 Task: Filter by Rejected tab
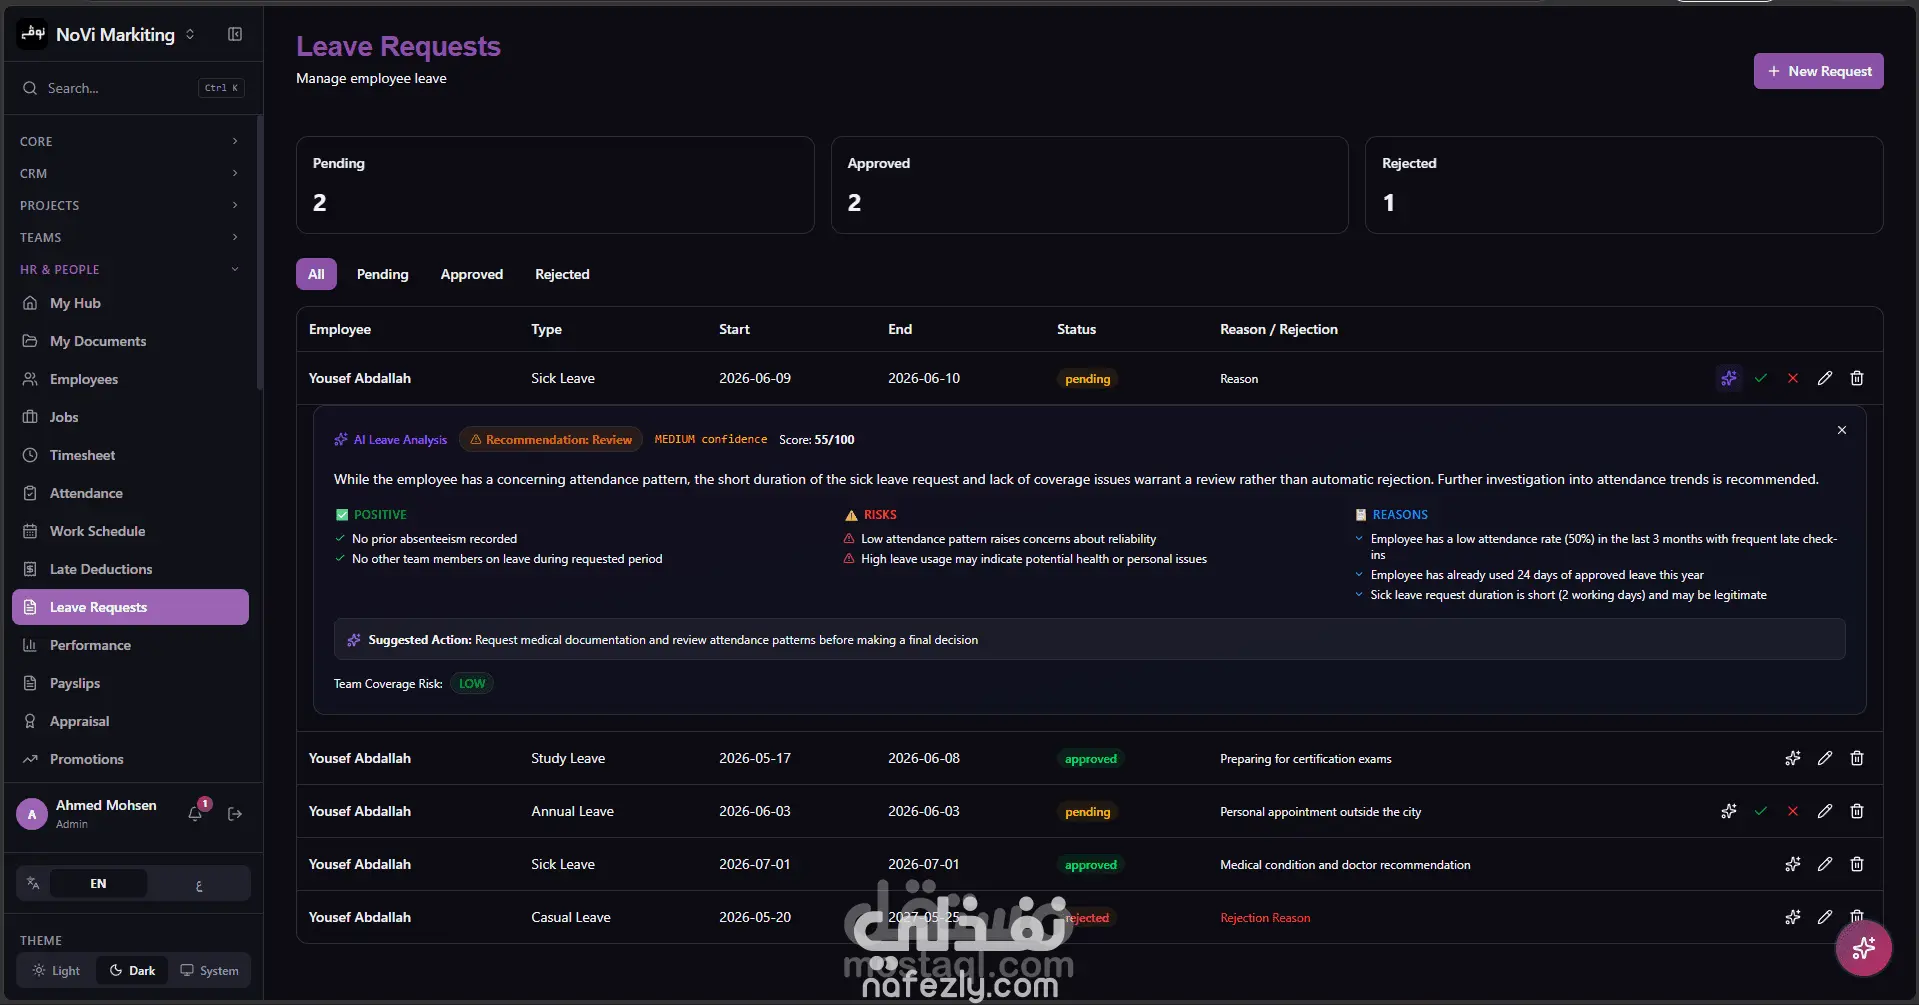(562, 274)
